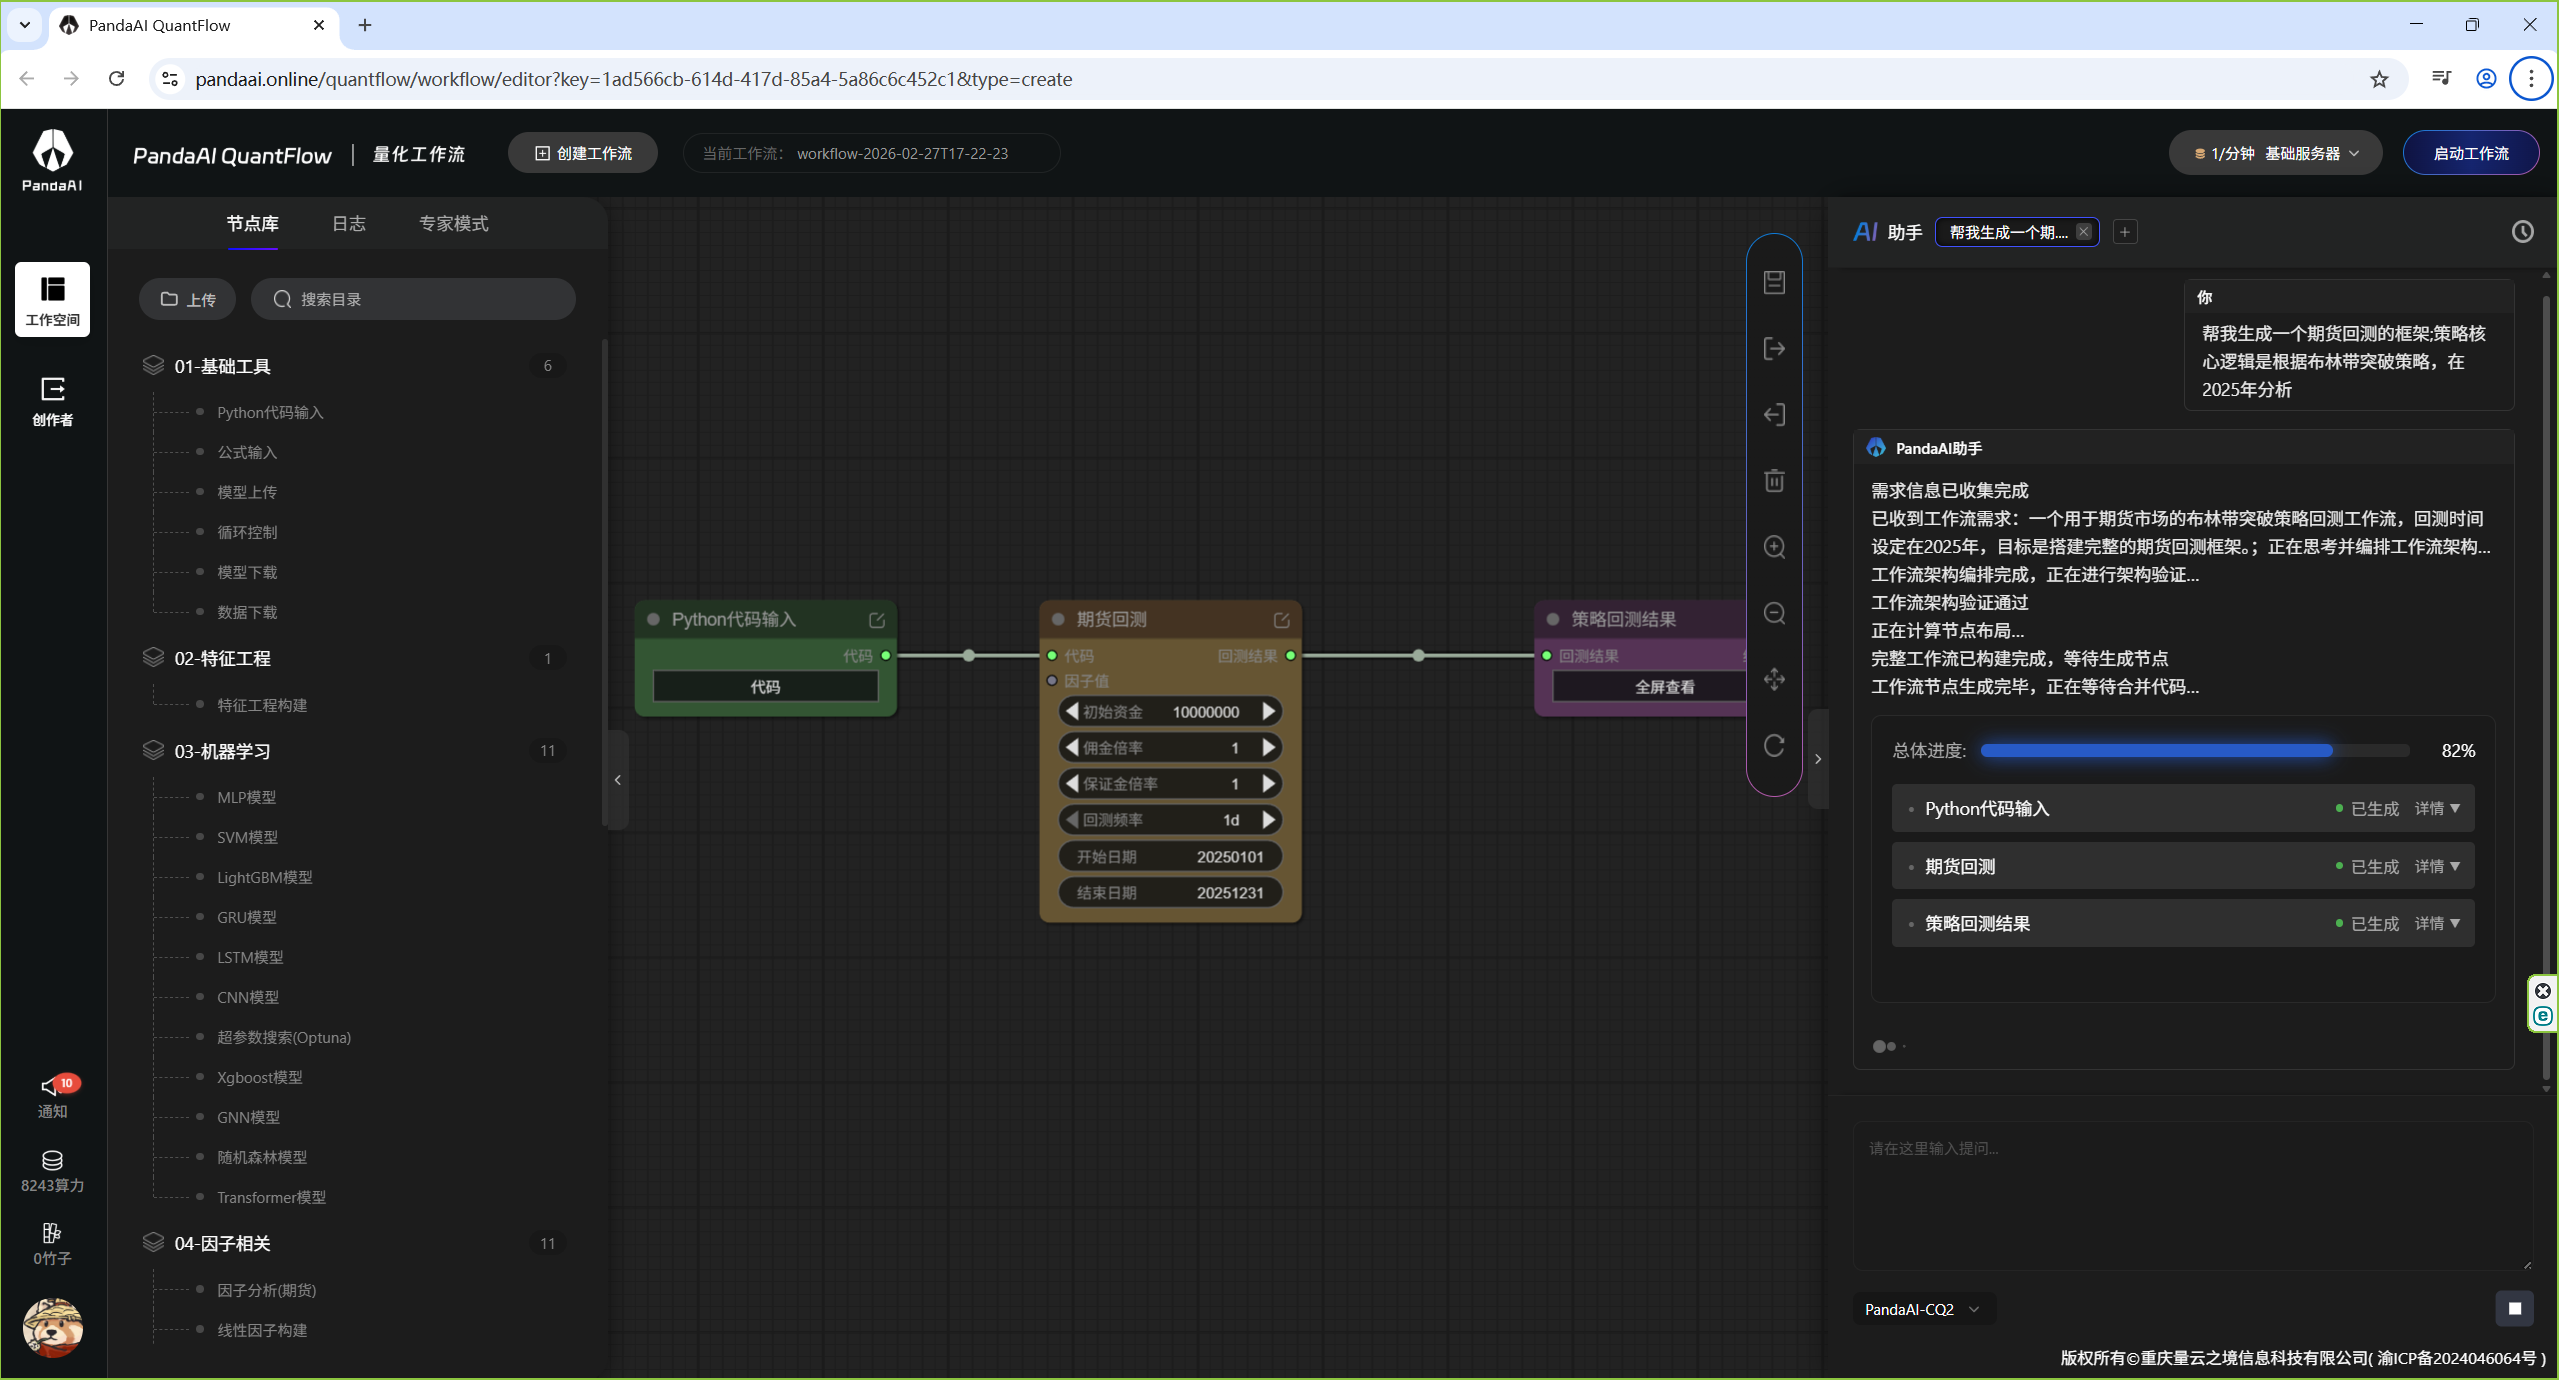Viewport: 2559px width, 1380px height.
Task: Open the PandaAI-CQ2 model dropdown
Action: pos(1923,1310)
